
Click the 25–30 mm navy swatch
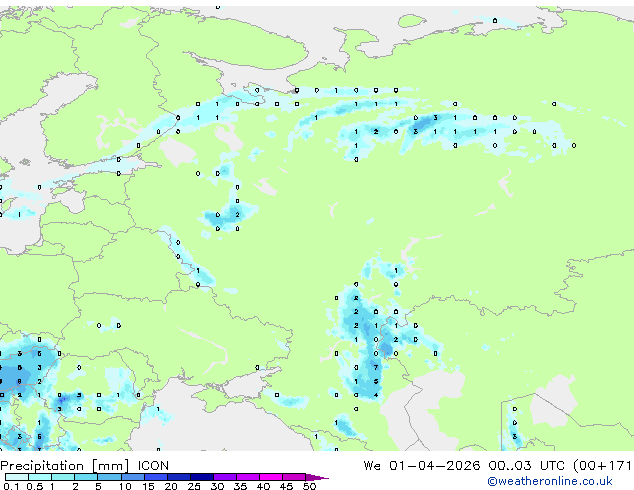[202, 477]
